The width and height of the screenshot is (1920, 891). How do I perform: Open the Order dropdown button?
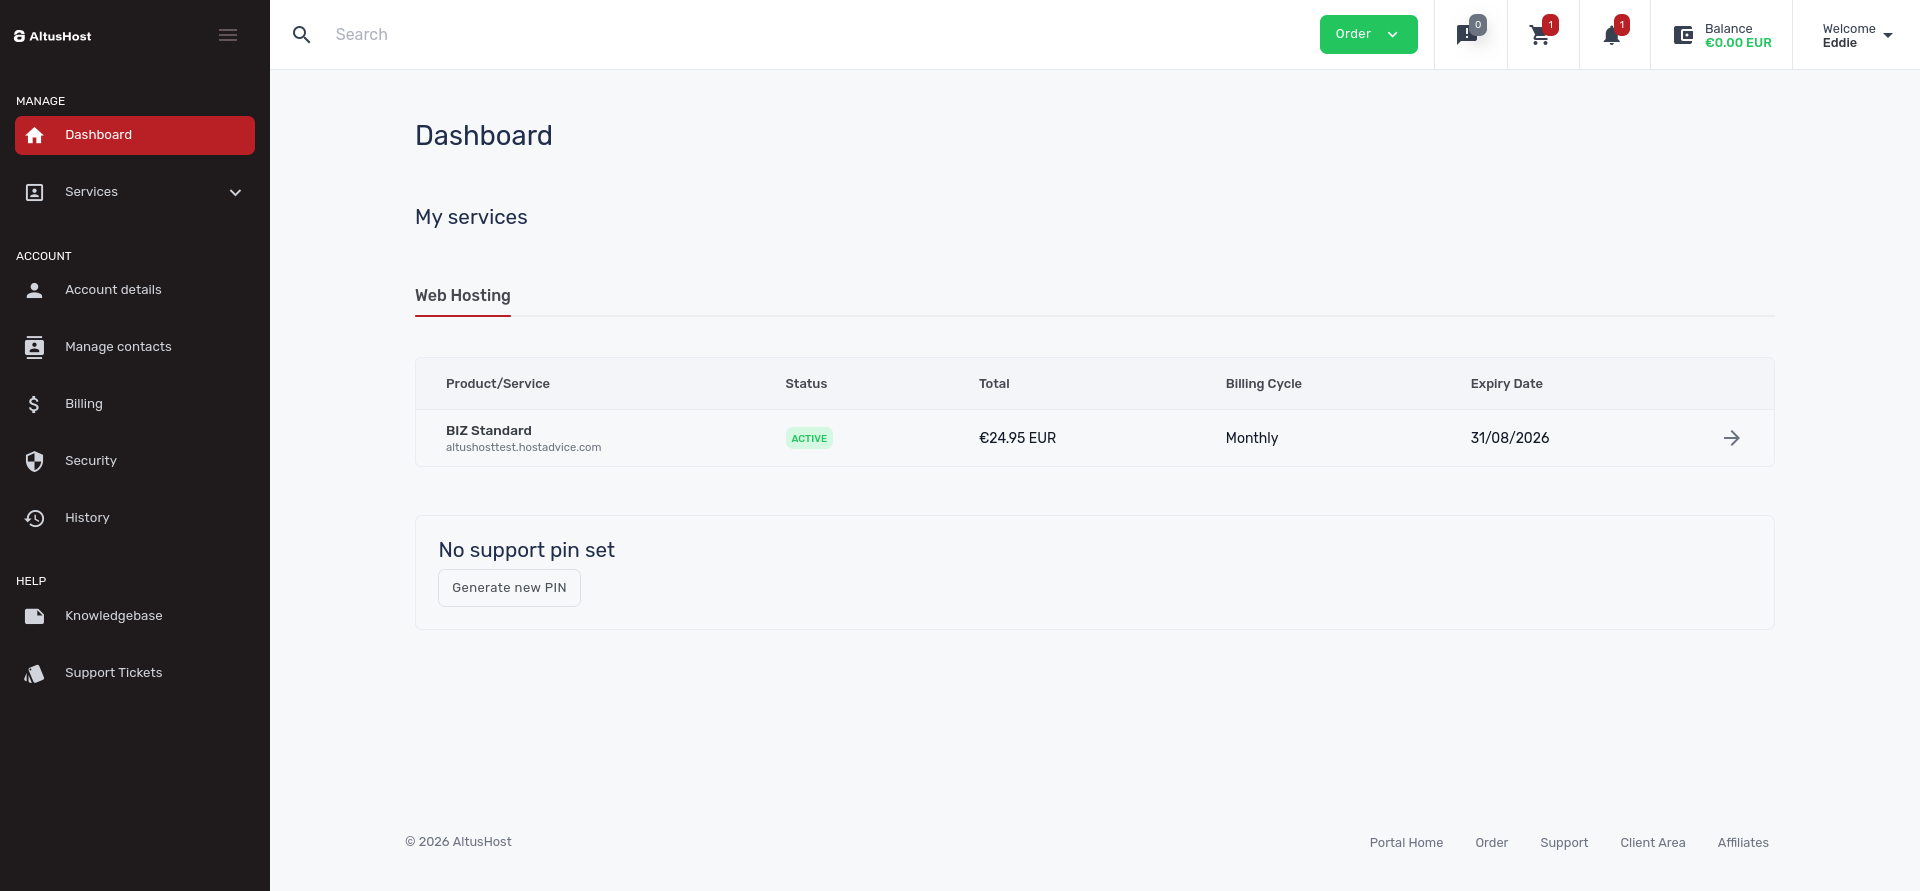(x=1368, y=34)
